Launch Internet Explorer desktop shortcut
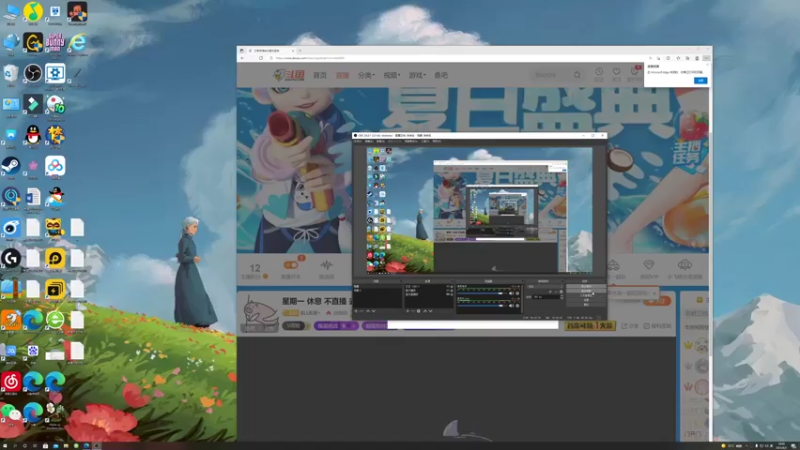The height and width of the screenshot is (450, 800). [77, 42]
